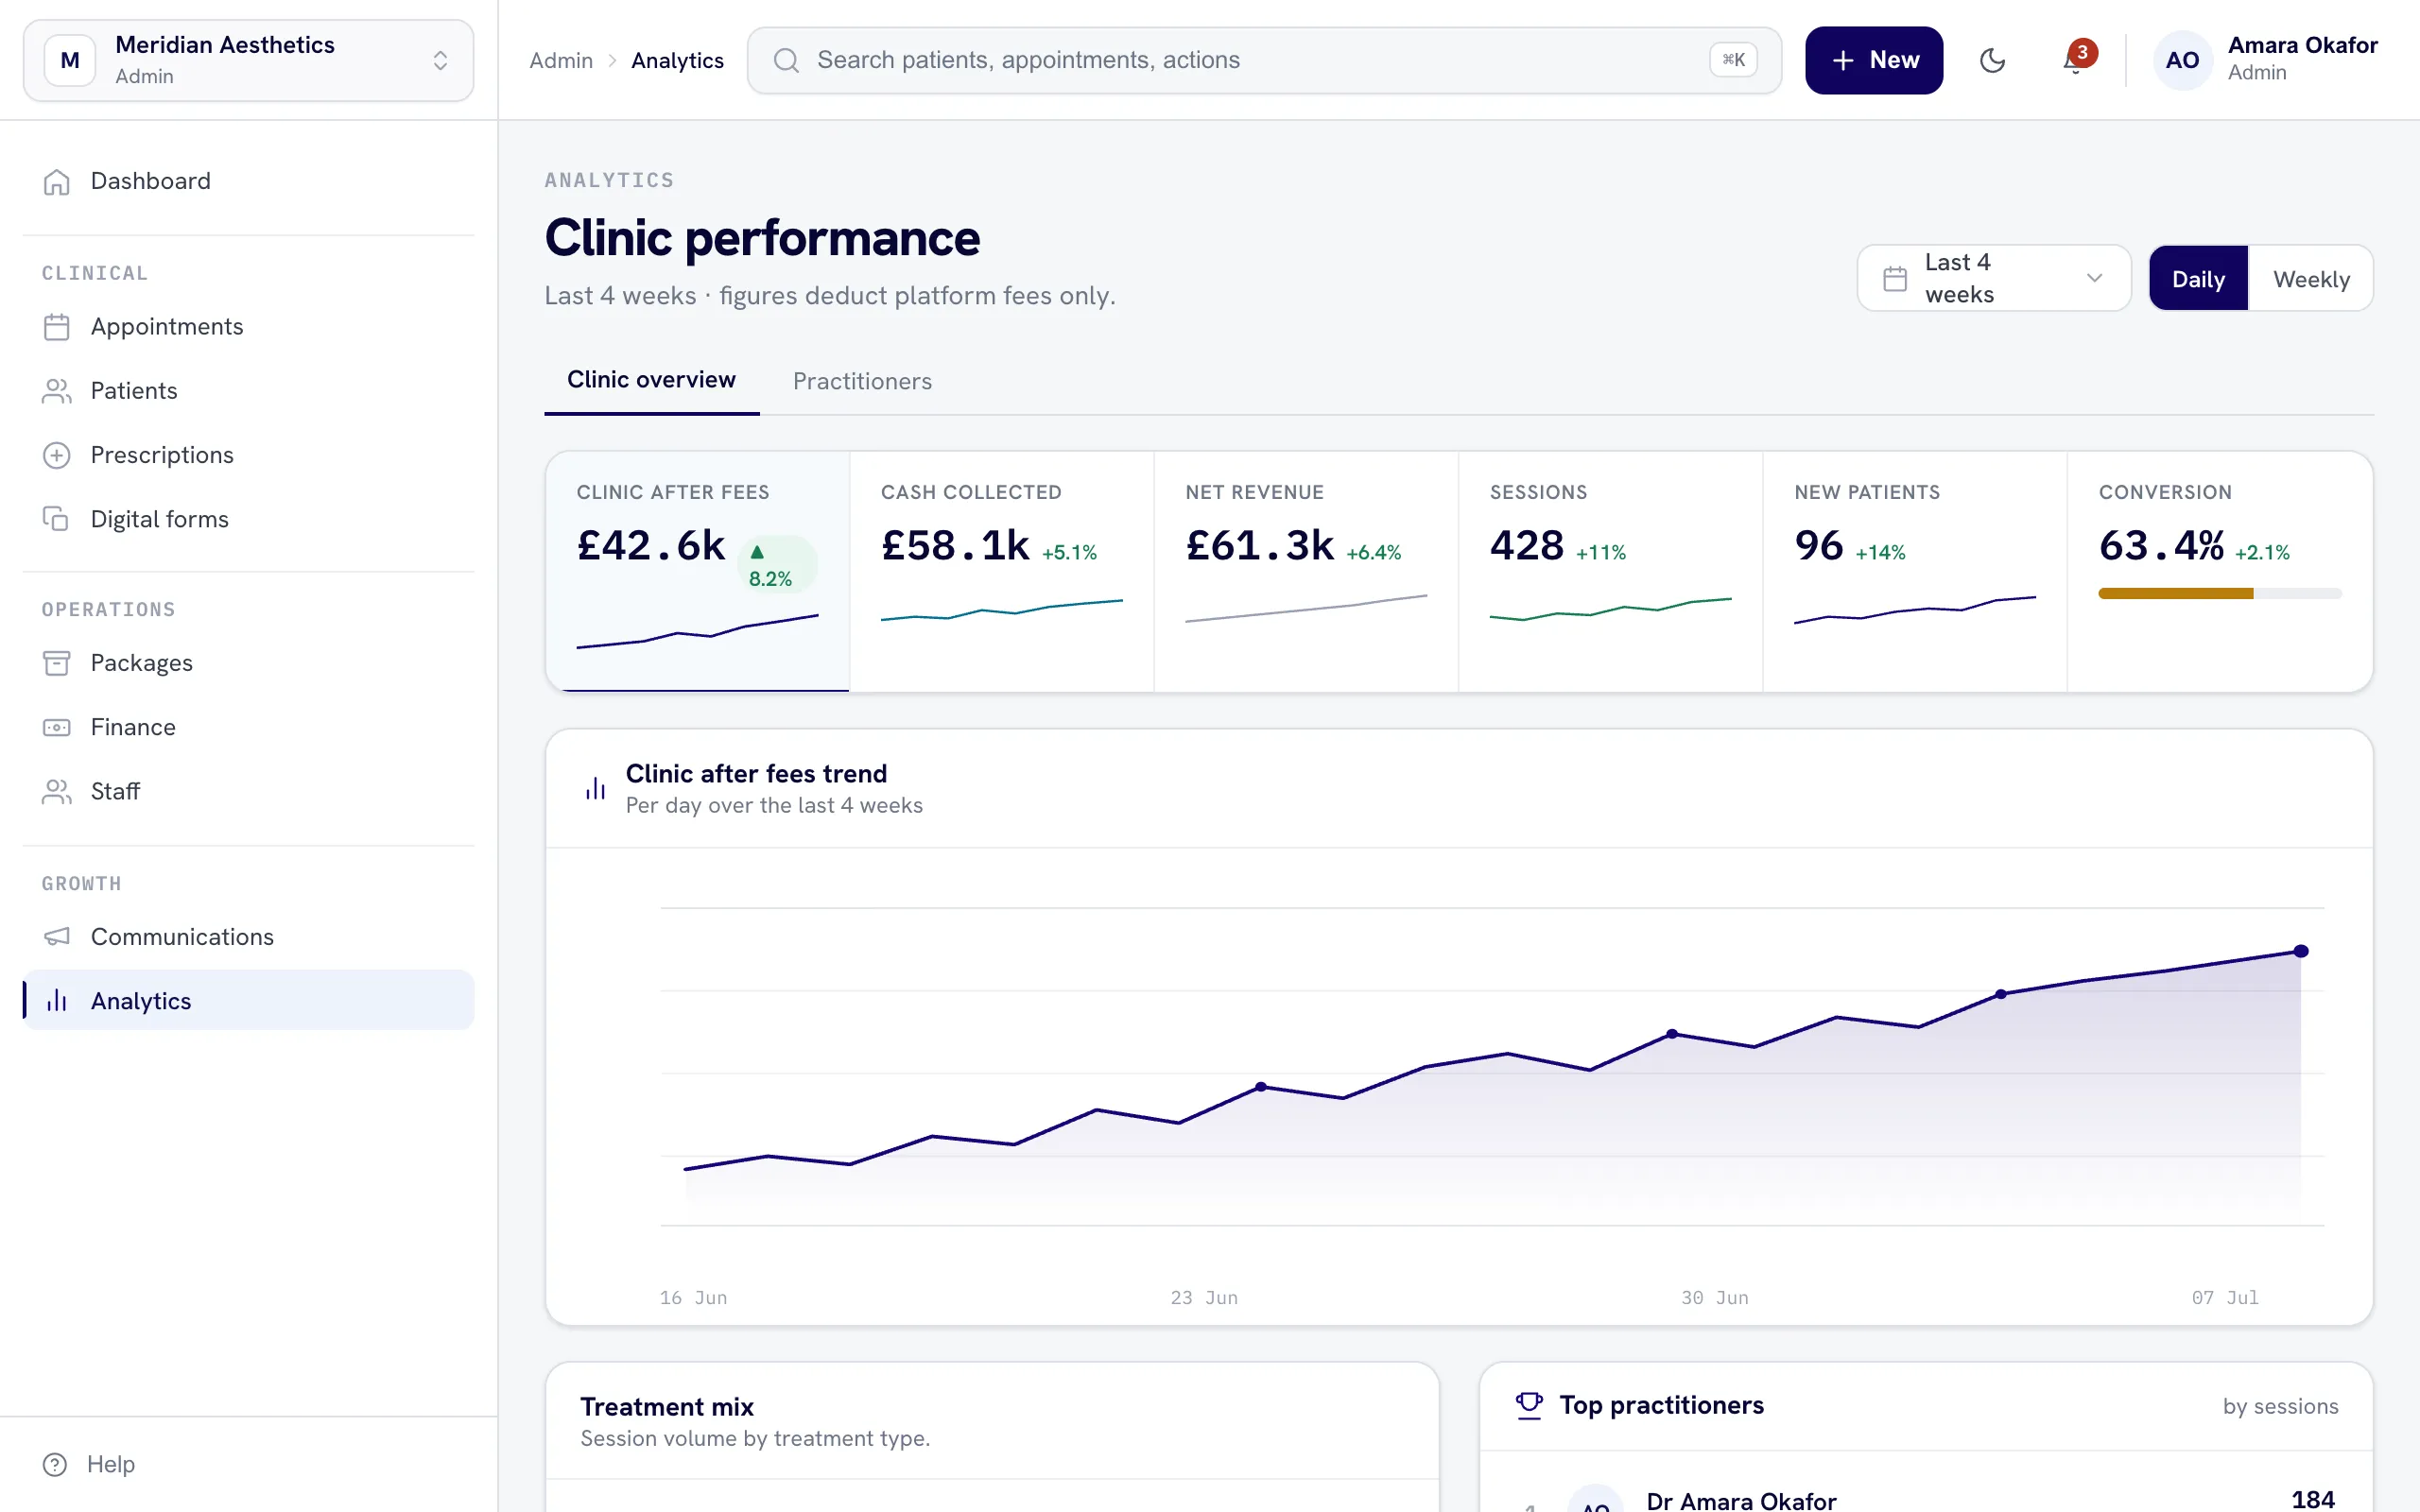Select the Cash collected metric card
Viewport: 2420px width, 1512px height.
1002,571
